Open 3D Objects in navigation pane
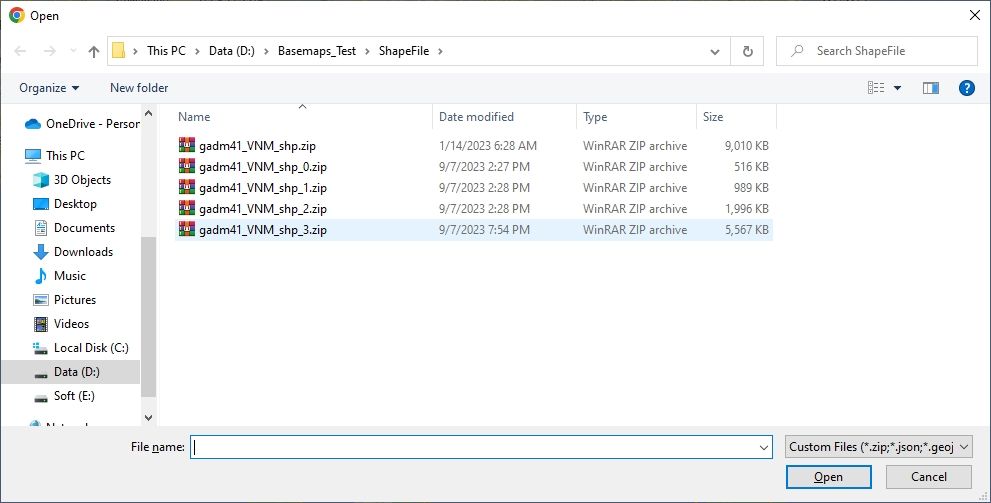 (82, 180)
